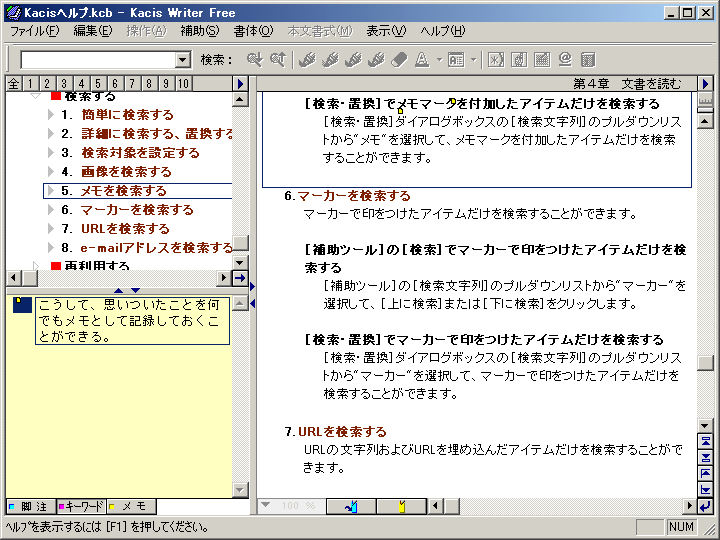
Task: Select tree item 7. URLを検索する
Action: [115, 229]
